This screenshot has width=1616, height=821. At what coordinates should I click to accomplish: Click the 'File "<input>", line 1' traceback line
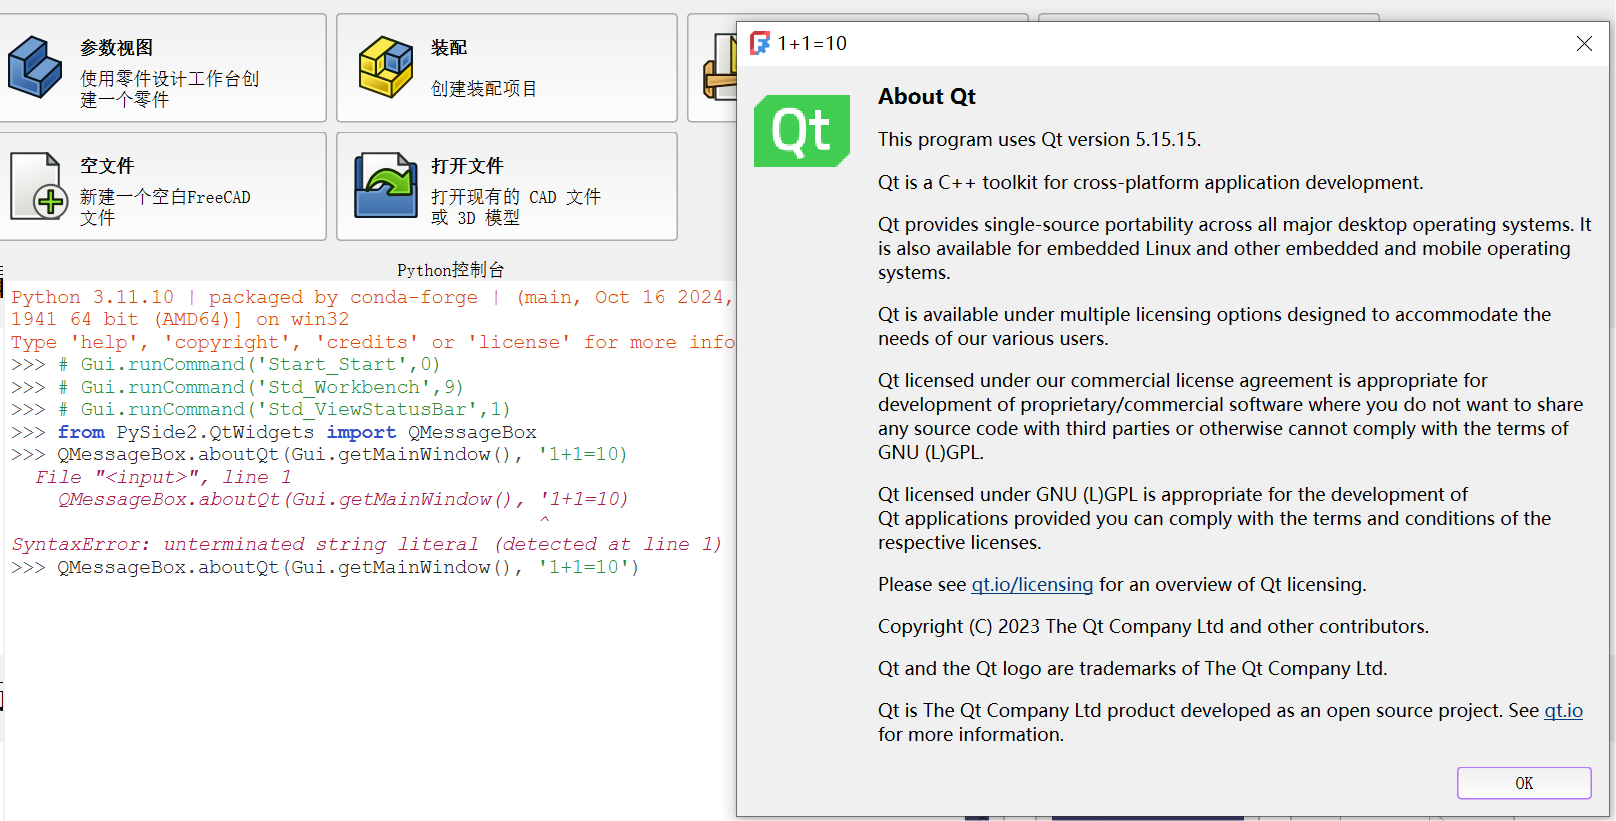point(163,477)
